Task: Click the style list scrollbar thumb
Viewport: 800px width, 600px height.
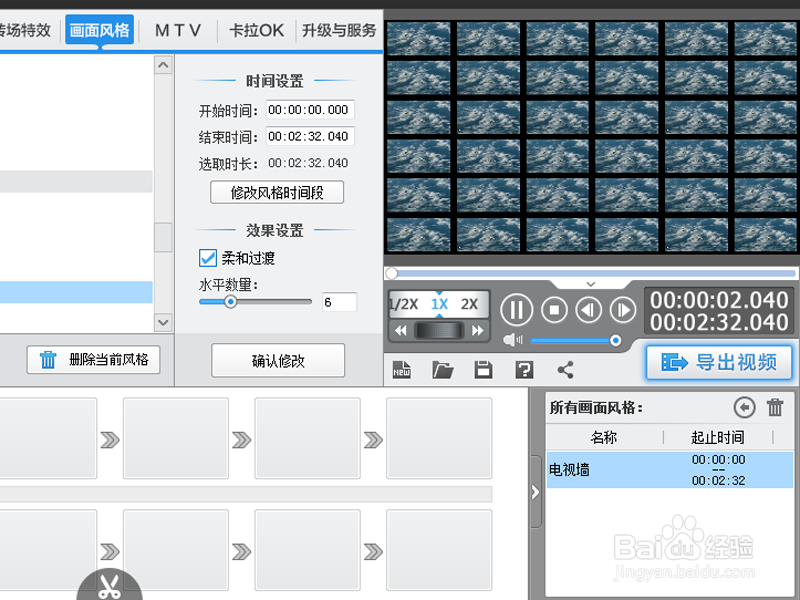Action: [x=163, y=237]
